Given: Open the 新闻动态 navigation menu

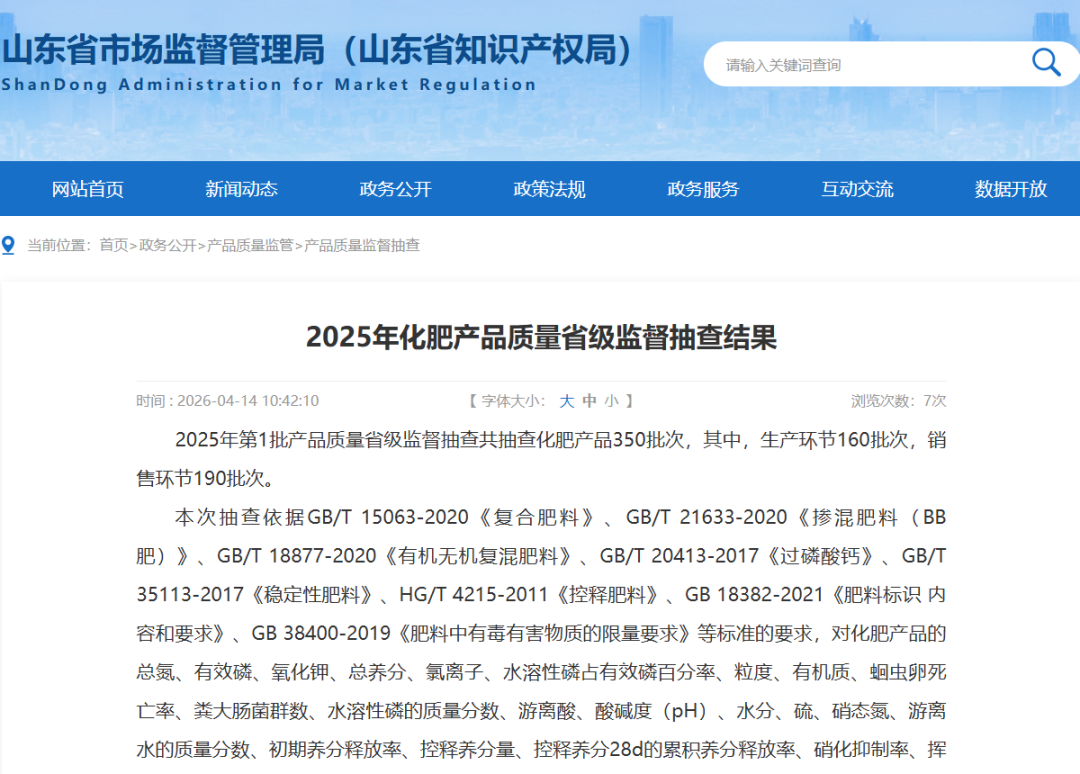Looking at the screenshot, I should (241, 188).
